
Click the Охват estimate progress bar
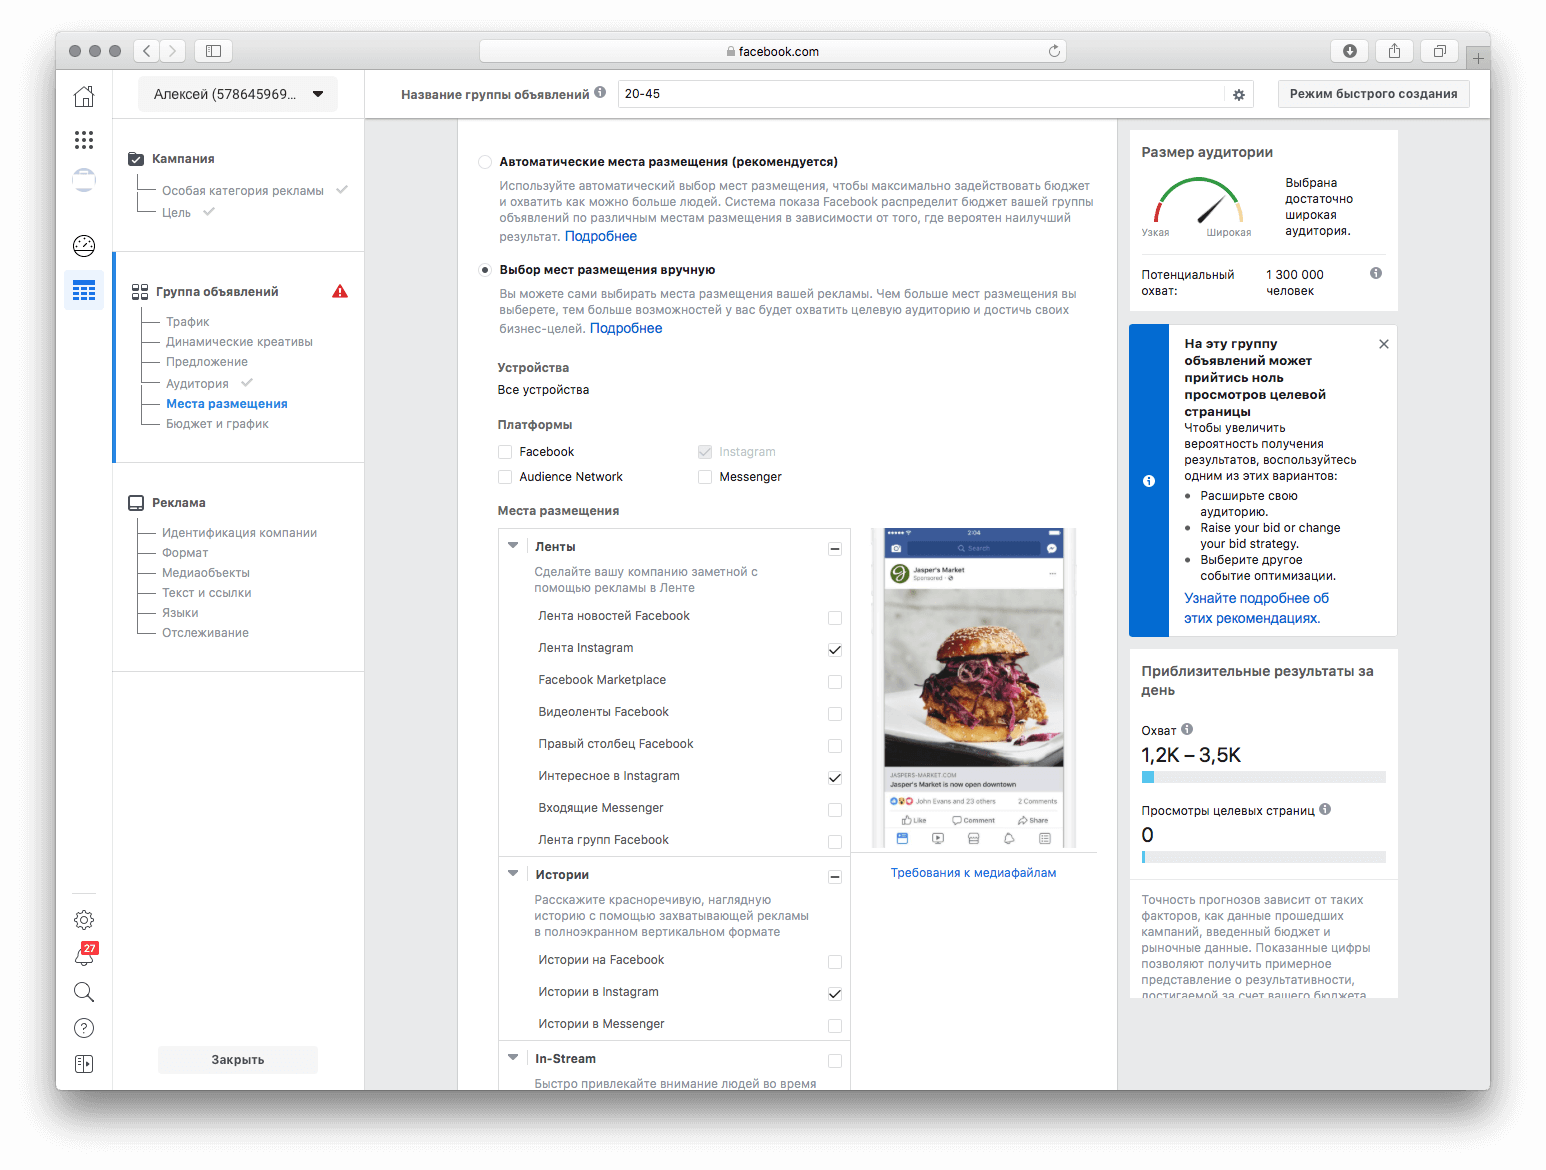tap(1263, 777)
